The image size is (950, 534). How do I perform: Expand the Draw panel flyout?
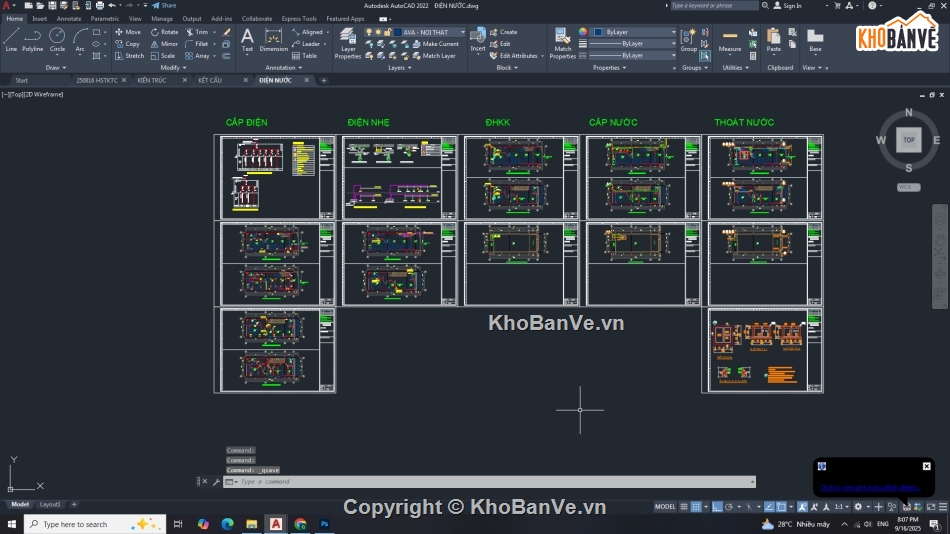pyautogui.click(x=56, y=68)
